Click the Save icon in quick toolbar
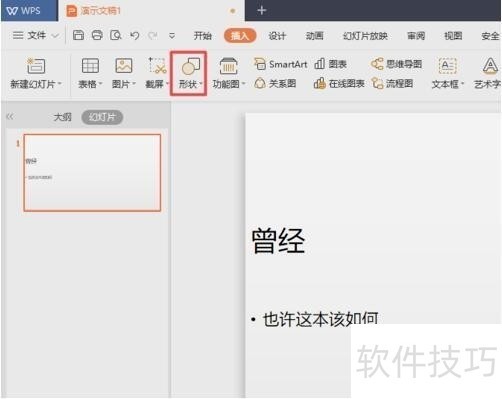The width and height of the screenshot is (502, 399). tap(78, 35)
